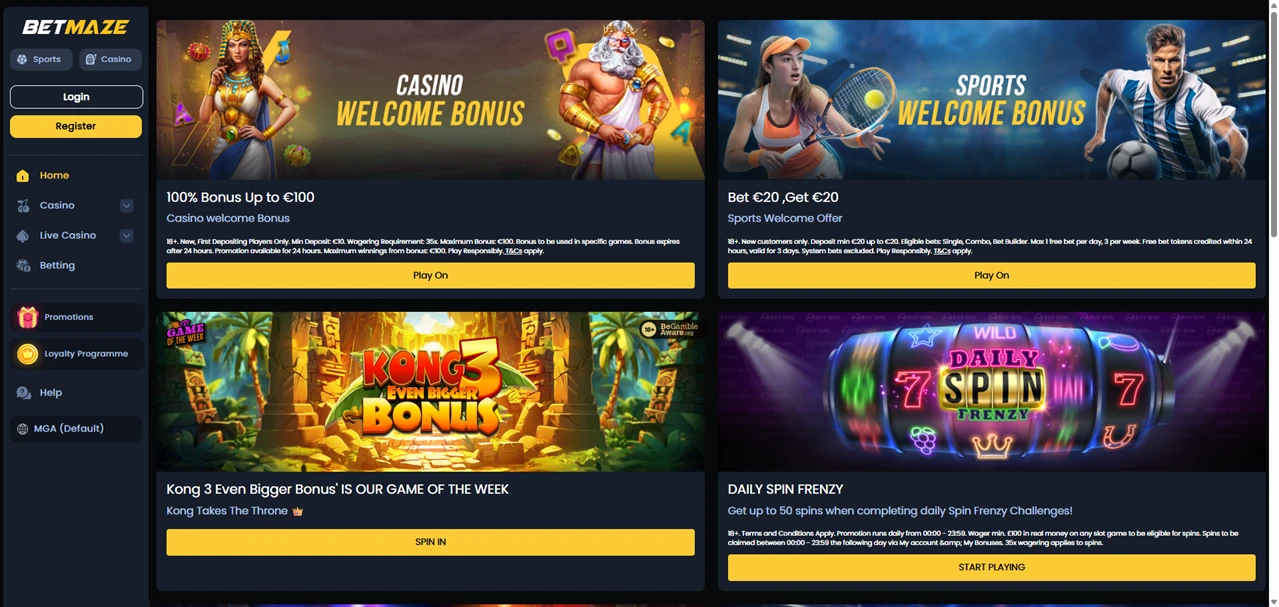Expand the Live Casino submenu chevron
The image size is (1279, 607).
[x=126, y=235]
